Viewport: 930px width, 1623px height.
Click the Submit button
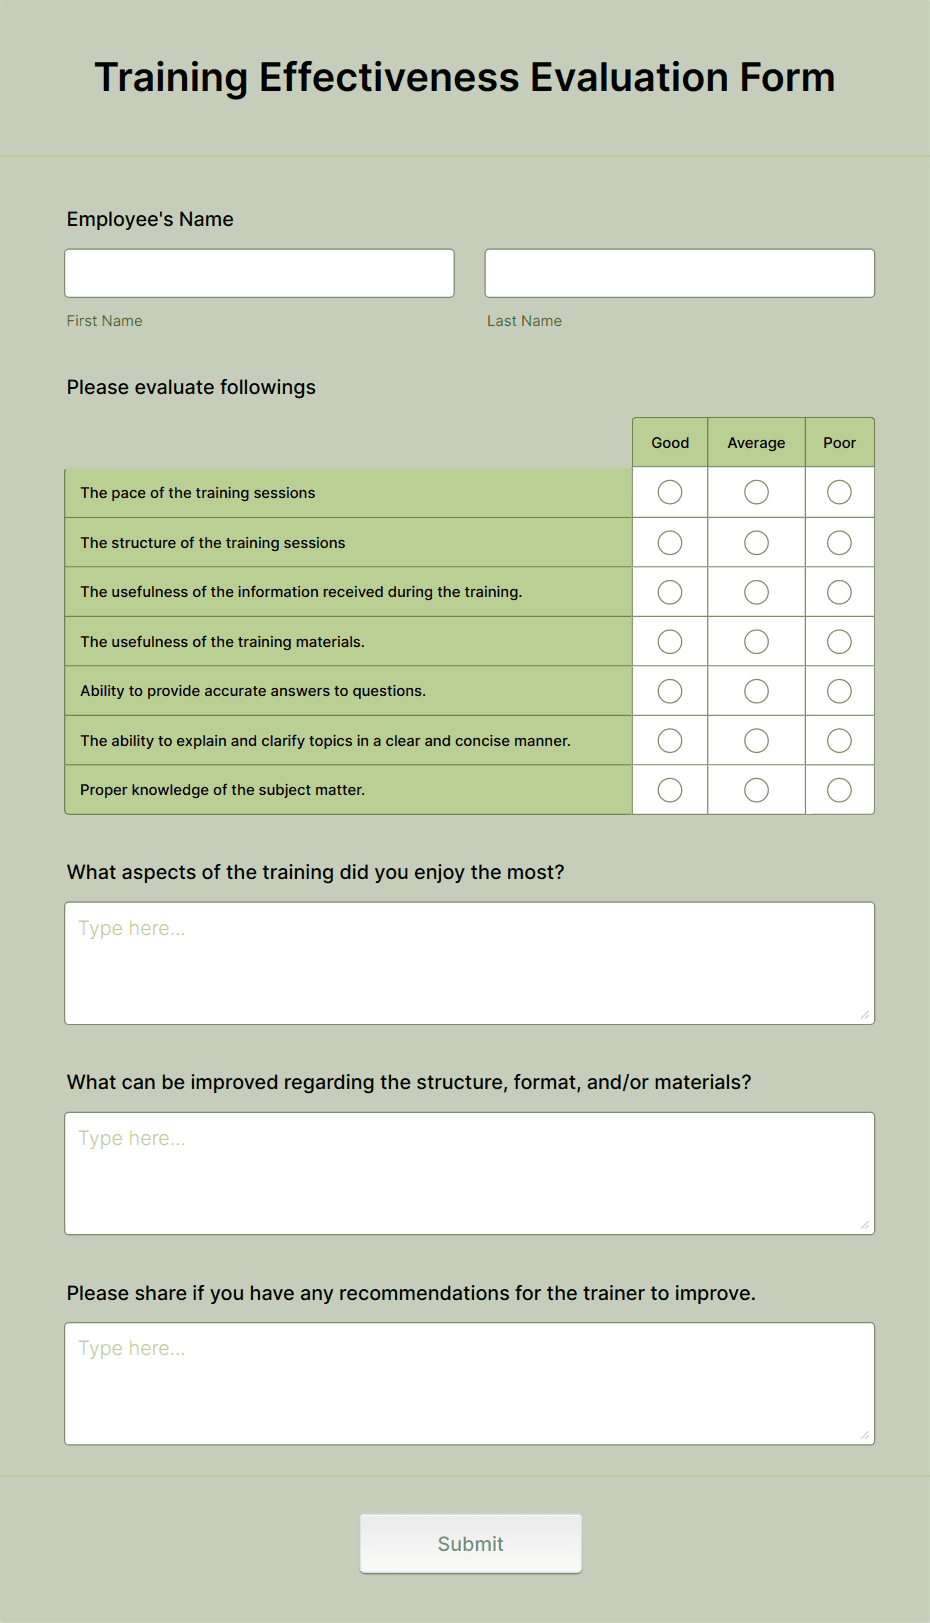pyautogui.click(x=470, y=1543)
